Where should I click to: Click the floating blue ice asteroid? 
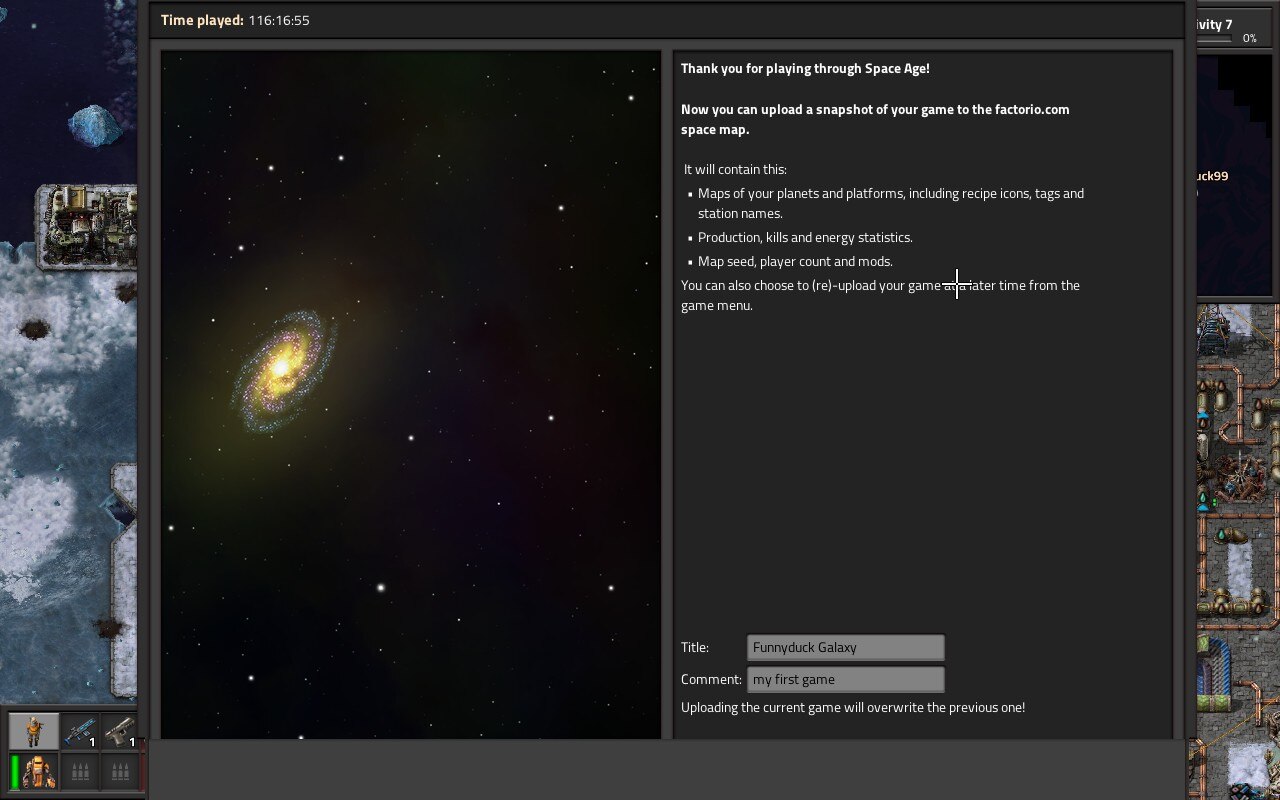95,124
